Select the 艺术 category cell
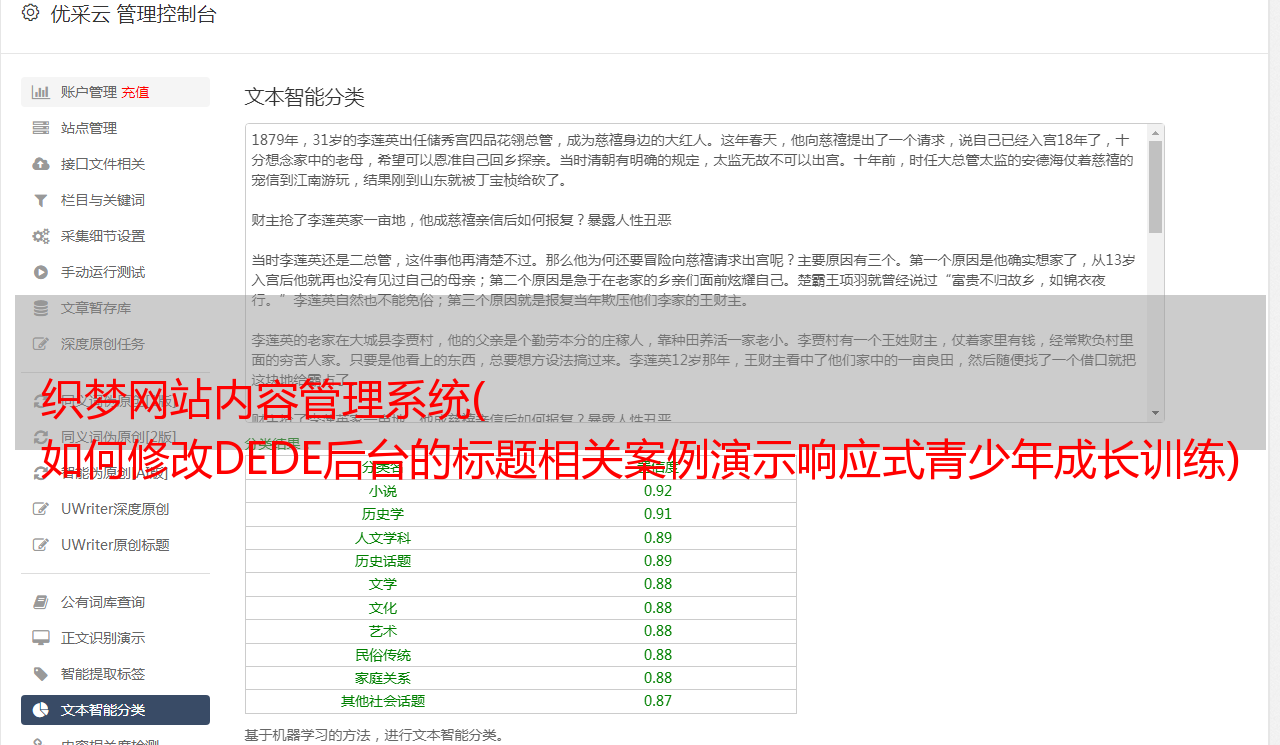1280x745 pixels. 383,631
